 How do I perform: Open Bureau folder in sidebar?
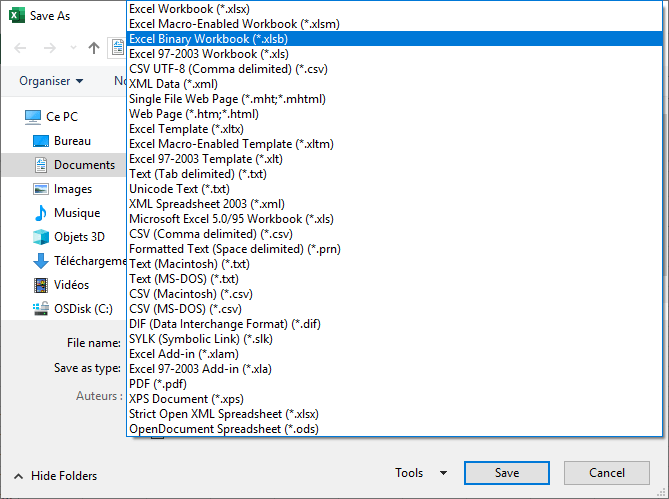[72, 141]
